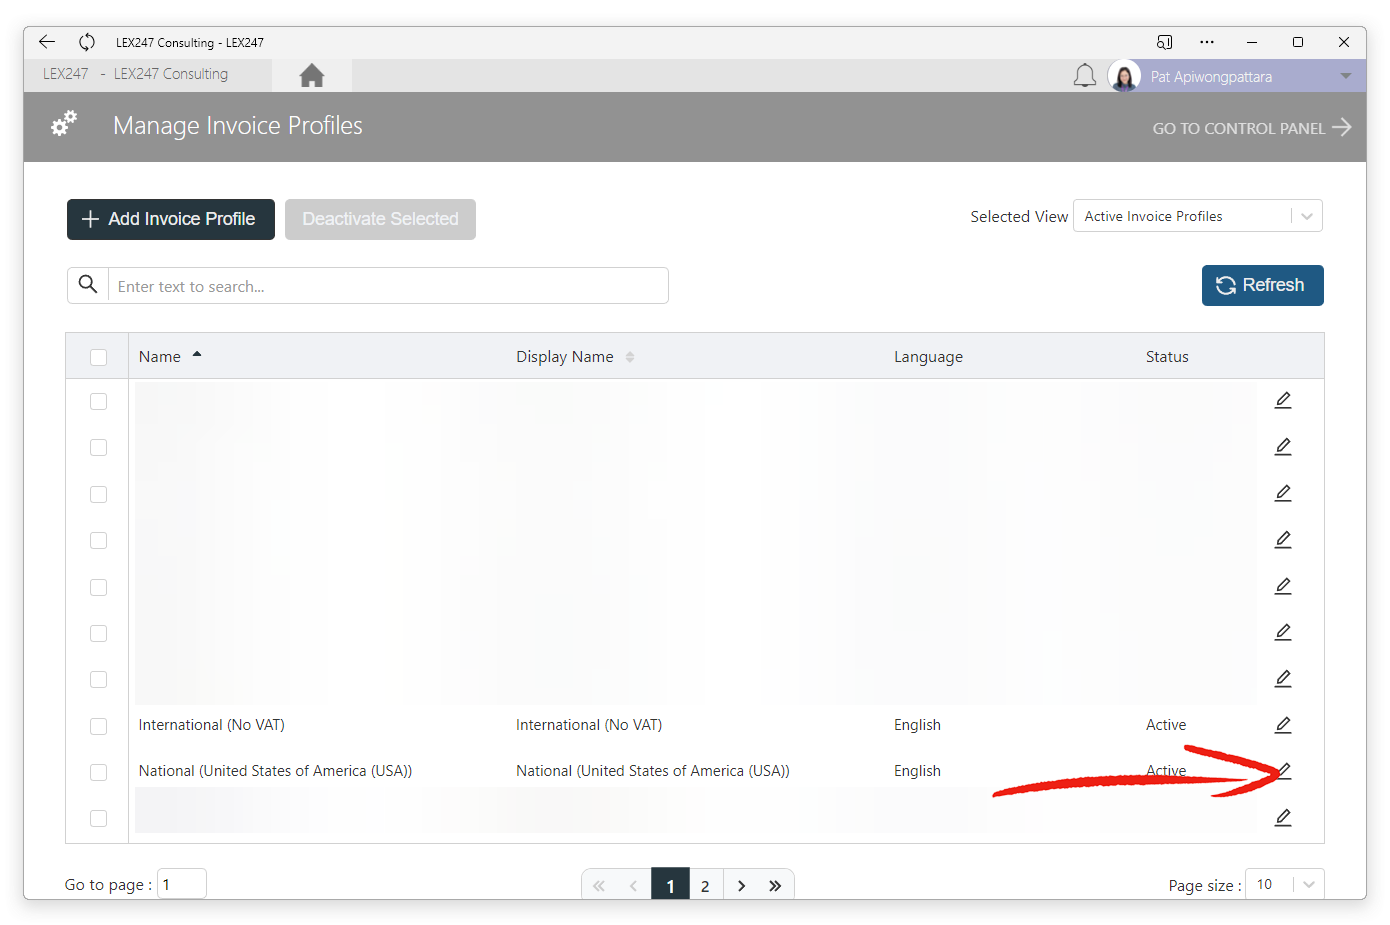Open the window's three-dots more menu

click(1207, 42)
